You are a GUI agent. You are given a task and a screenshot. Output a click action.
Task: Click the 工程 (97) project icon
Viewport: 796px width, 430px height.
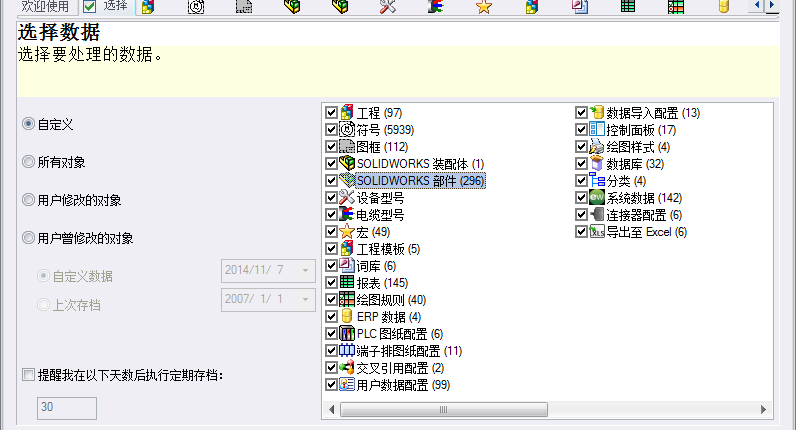point(347,112)
